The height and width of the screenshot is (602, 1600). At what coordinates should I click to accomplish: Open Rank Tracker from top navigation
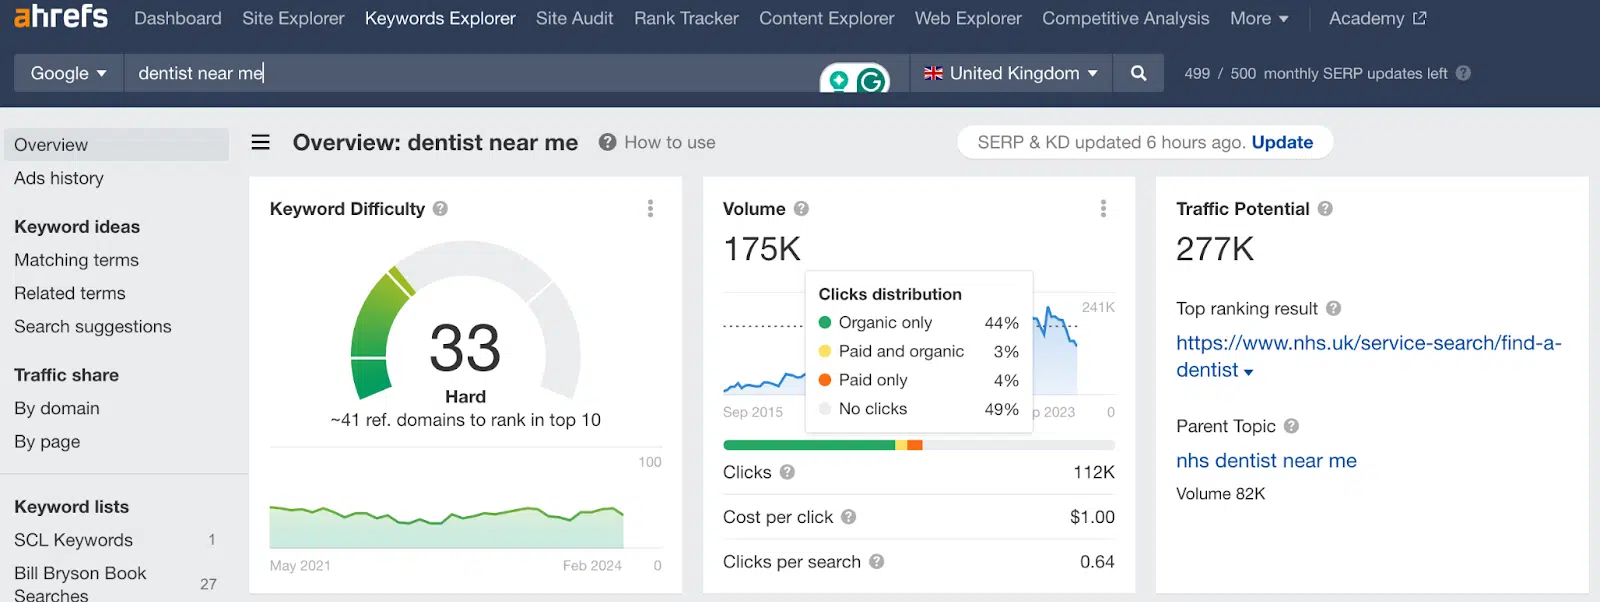click(686, 18)
